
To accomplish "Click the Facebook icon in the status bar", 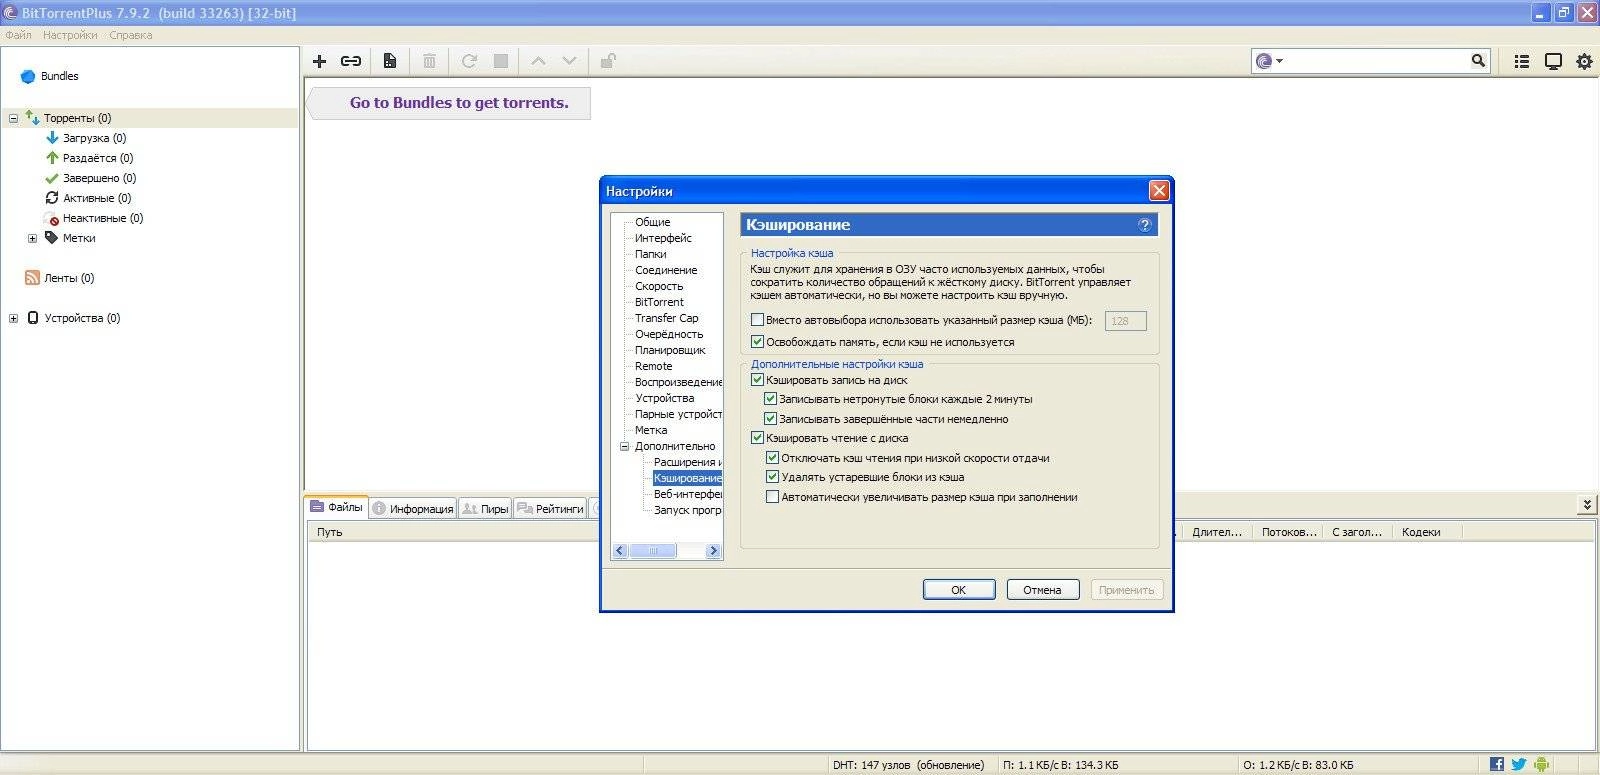I will coord(1497,764).
